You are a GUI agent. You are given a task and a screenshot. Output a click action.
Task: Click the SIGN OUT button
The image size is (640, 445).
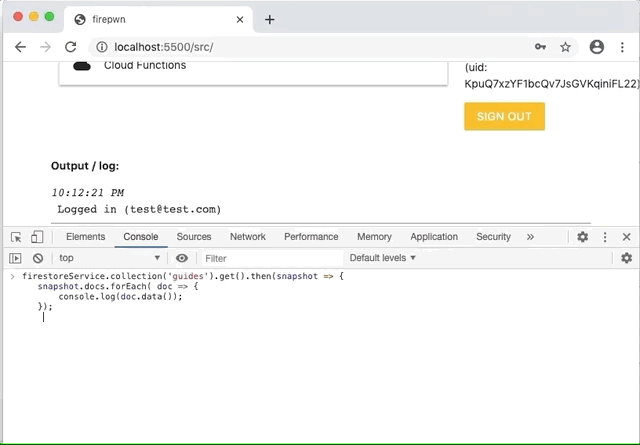(x=504, y=116)
